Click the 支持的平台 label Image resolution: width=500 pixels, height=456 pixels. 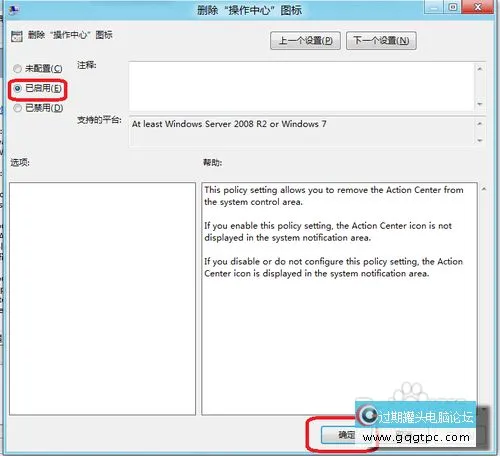point(99,120)
